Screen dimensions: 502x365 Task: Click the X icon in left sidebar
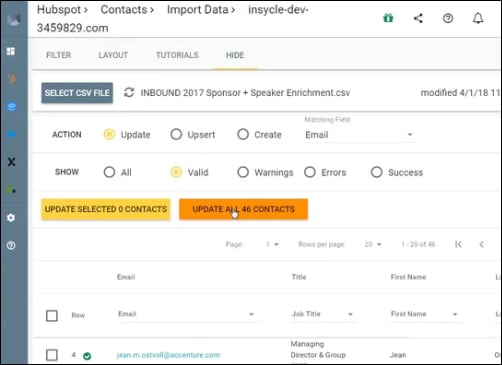click(11, 162)
